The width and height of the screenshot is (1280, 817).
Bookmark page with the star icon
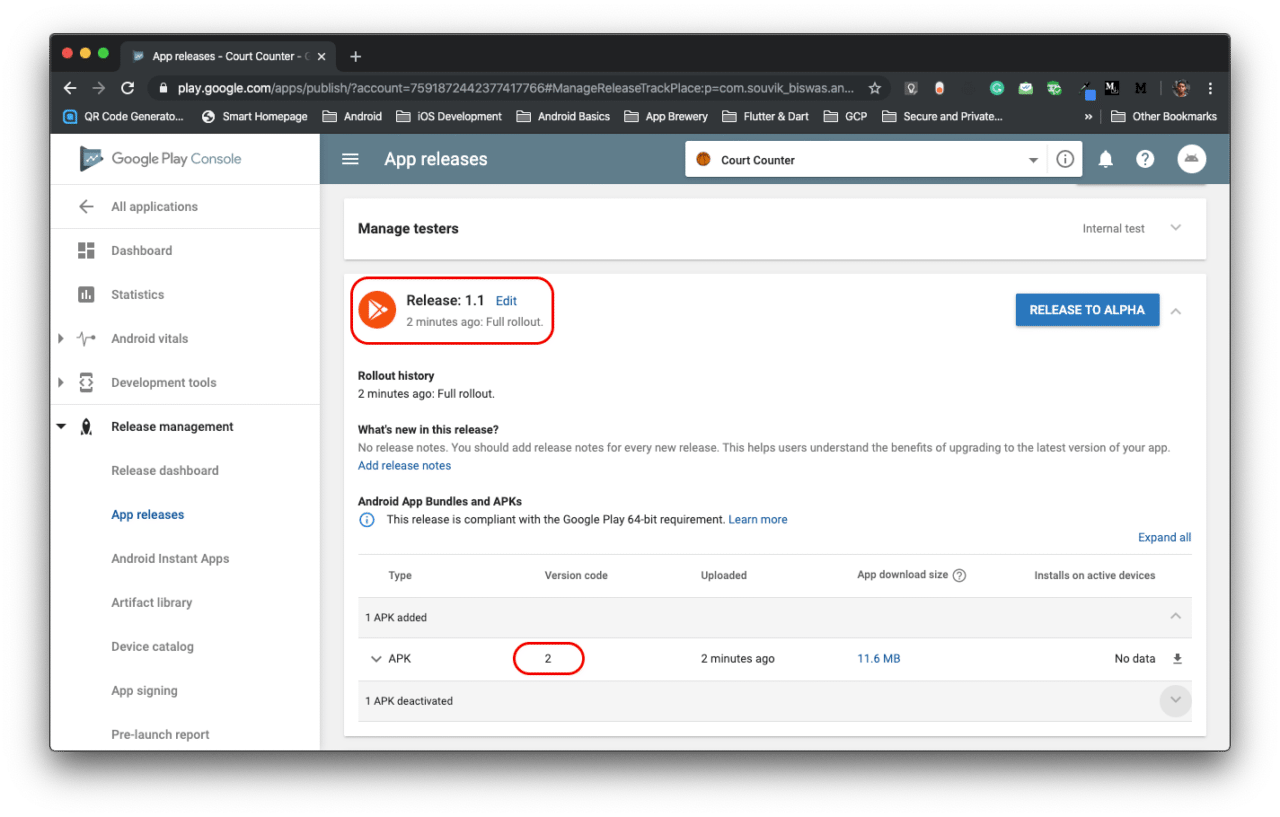pos(874,88)
